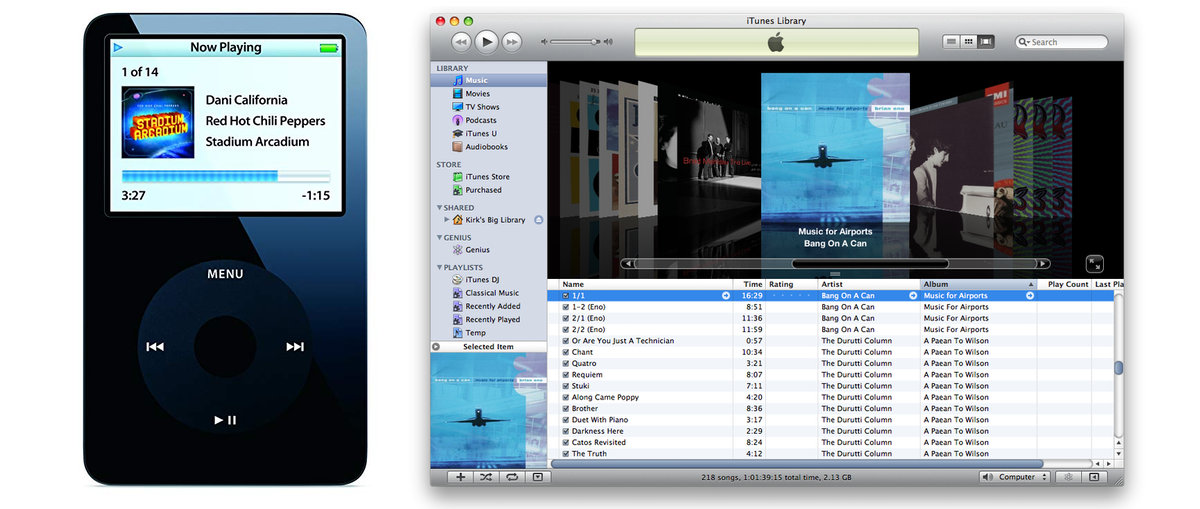Click the iTunes volume slider
The height and width of the screenshot is (509, 1200).
coord(577,42)
